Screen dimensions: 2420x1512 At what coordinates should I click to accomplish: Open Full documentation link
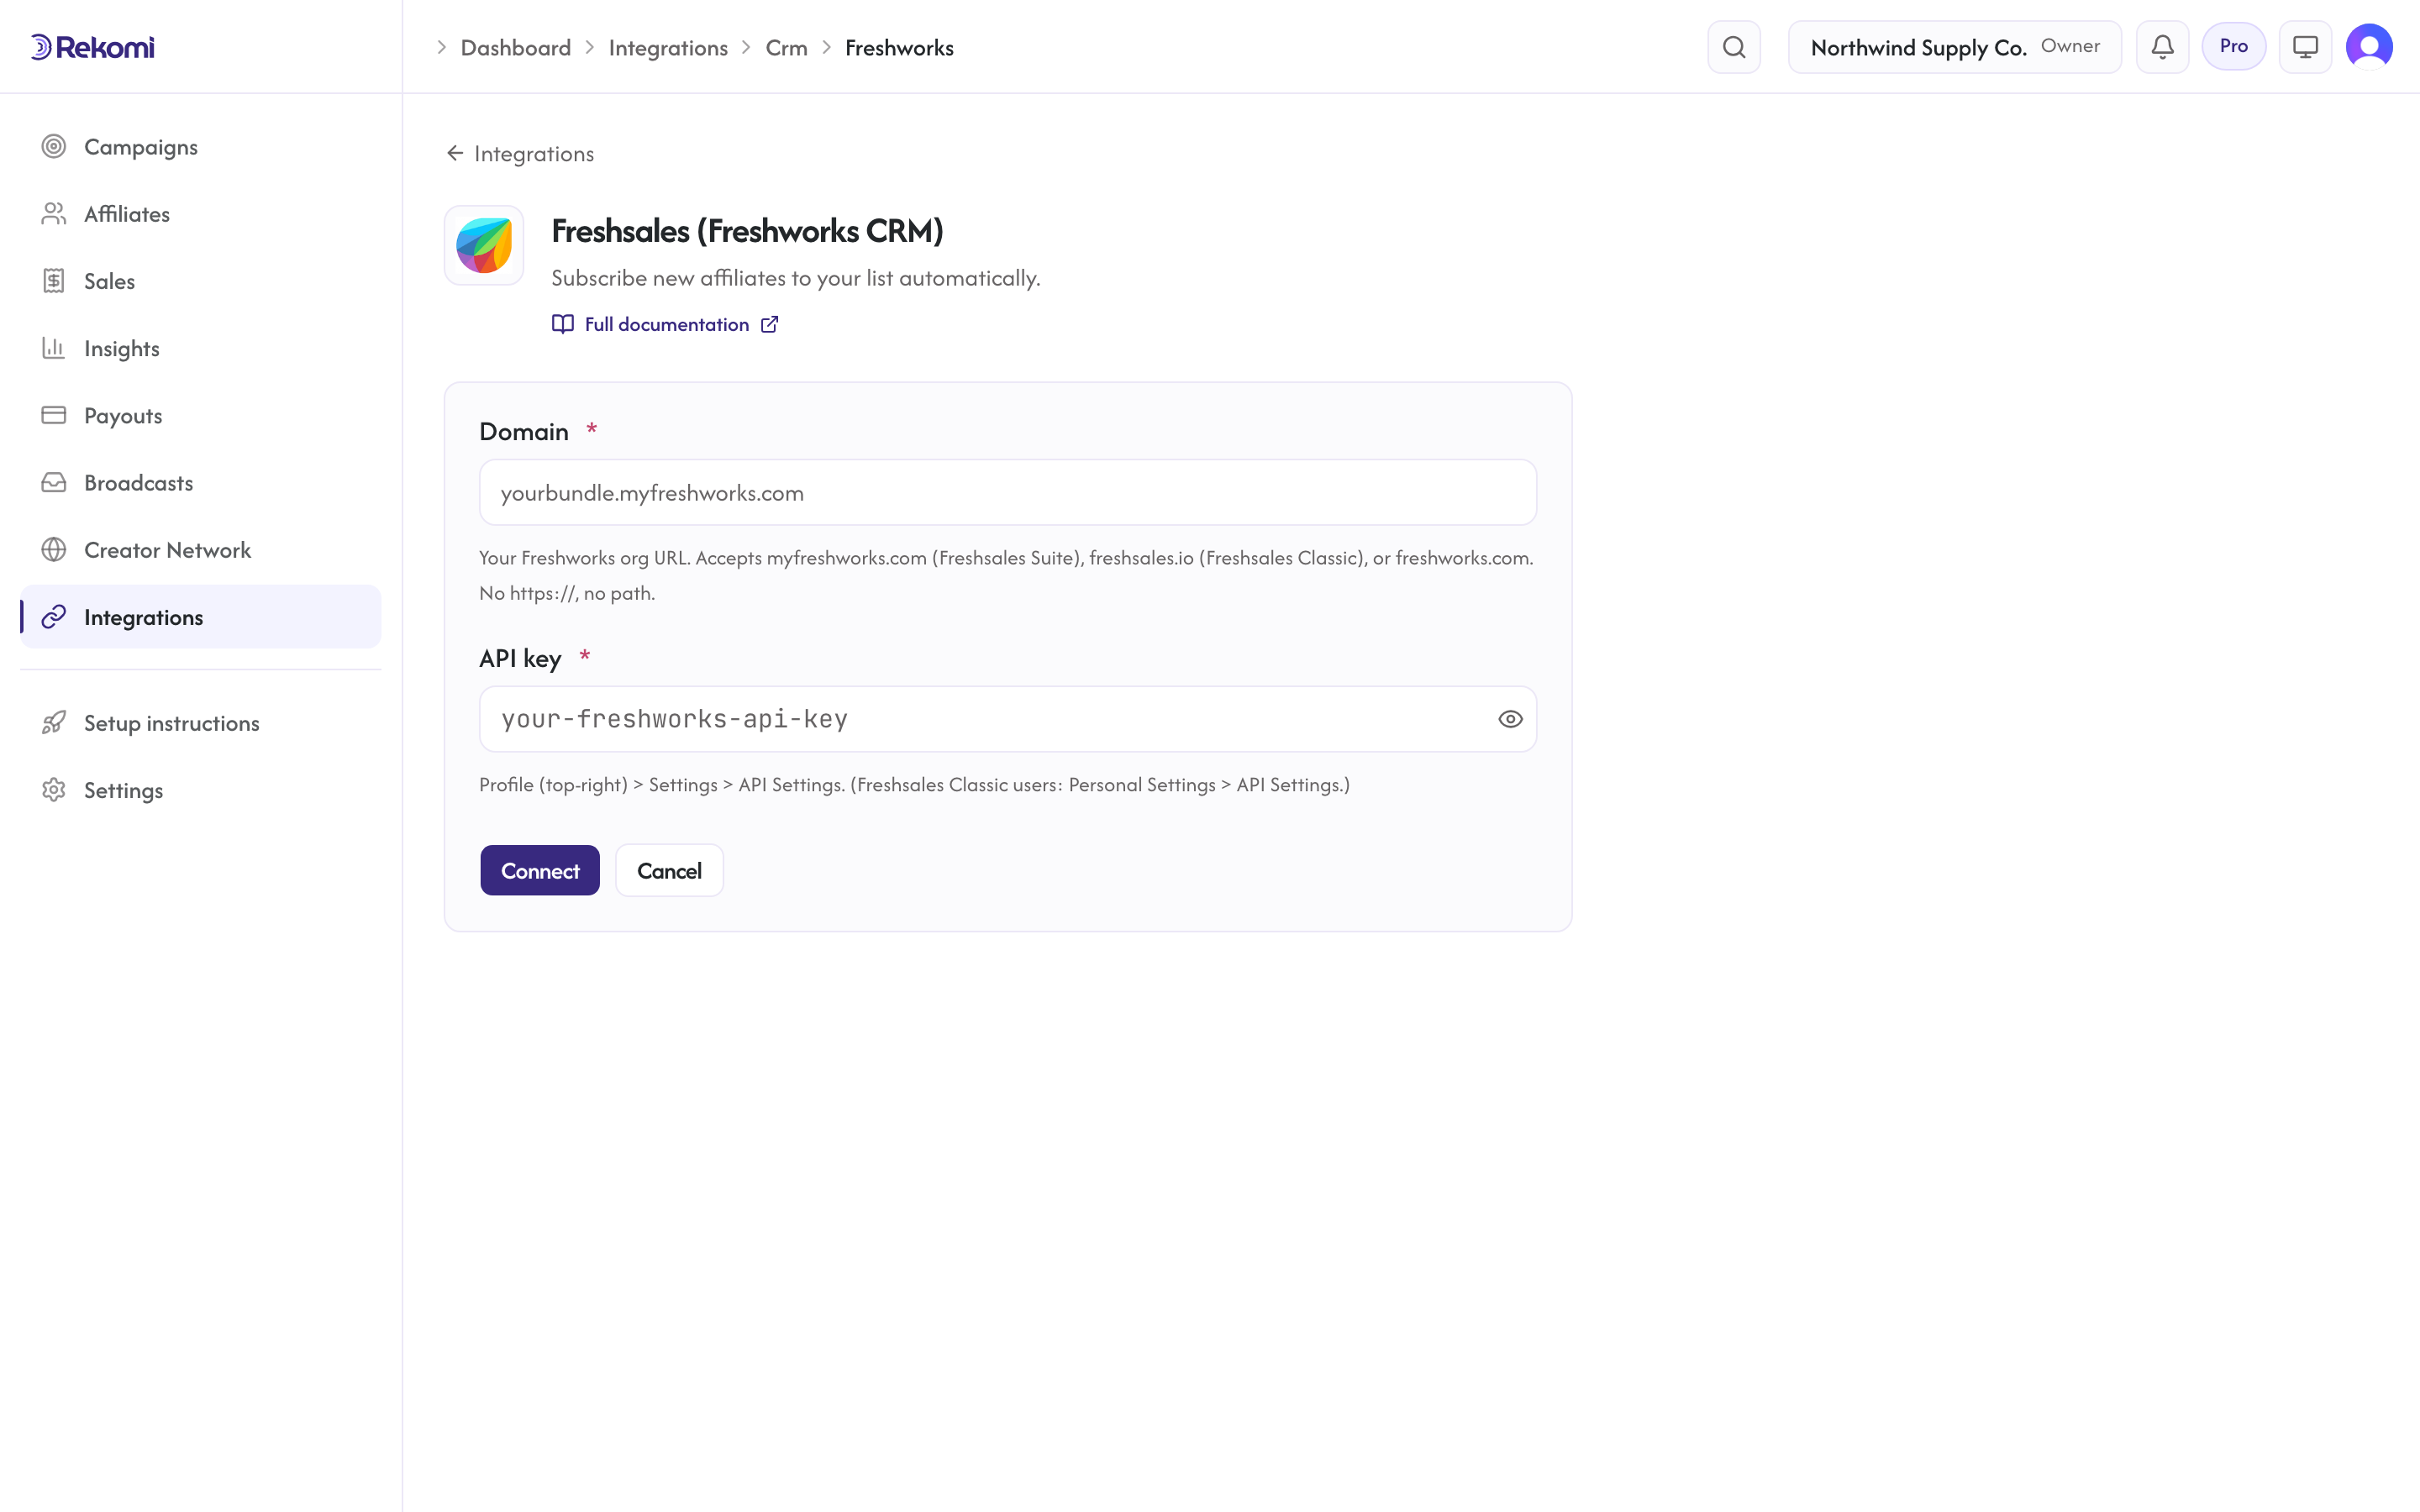[x=665, y=324]
